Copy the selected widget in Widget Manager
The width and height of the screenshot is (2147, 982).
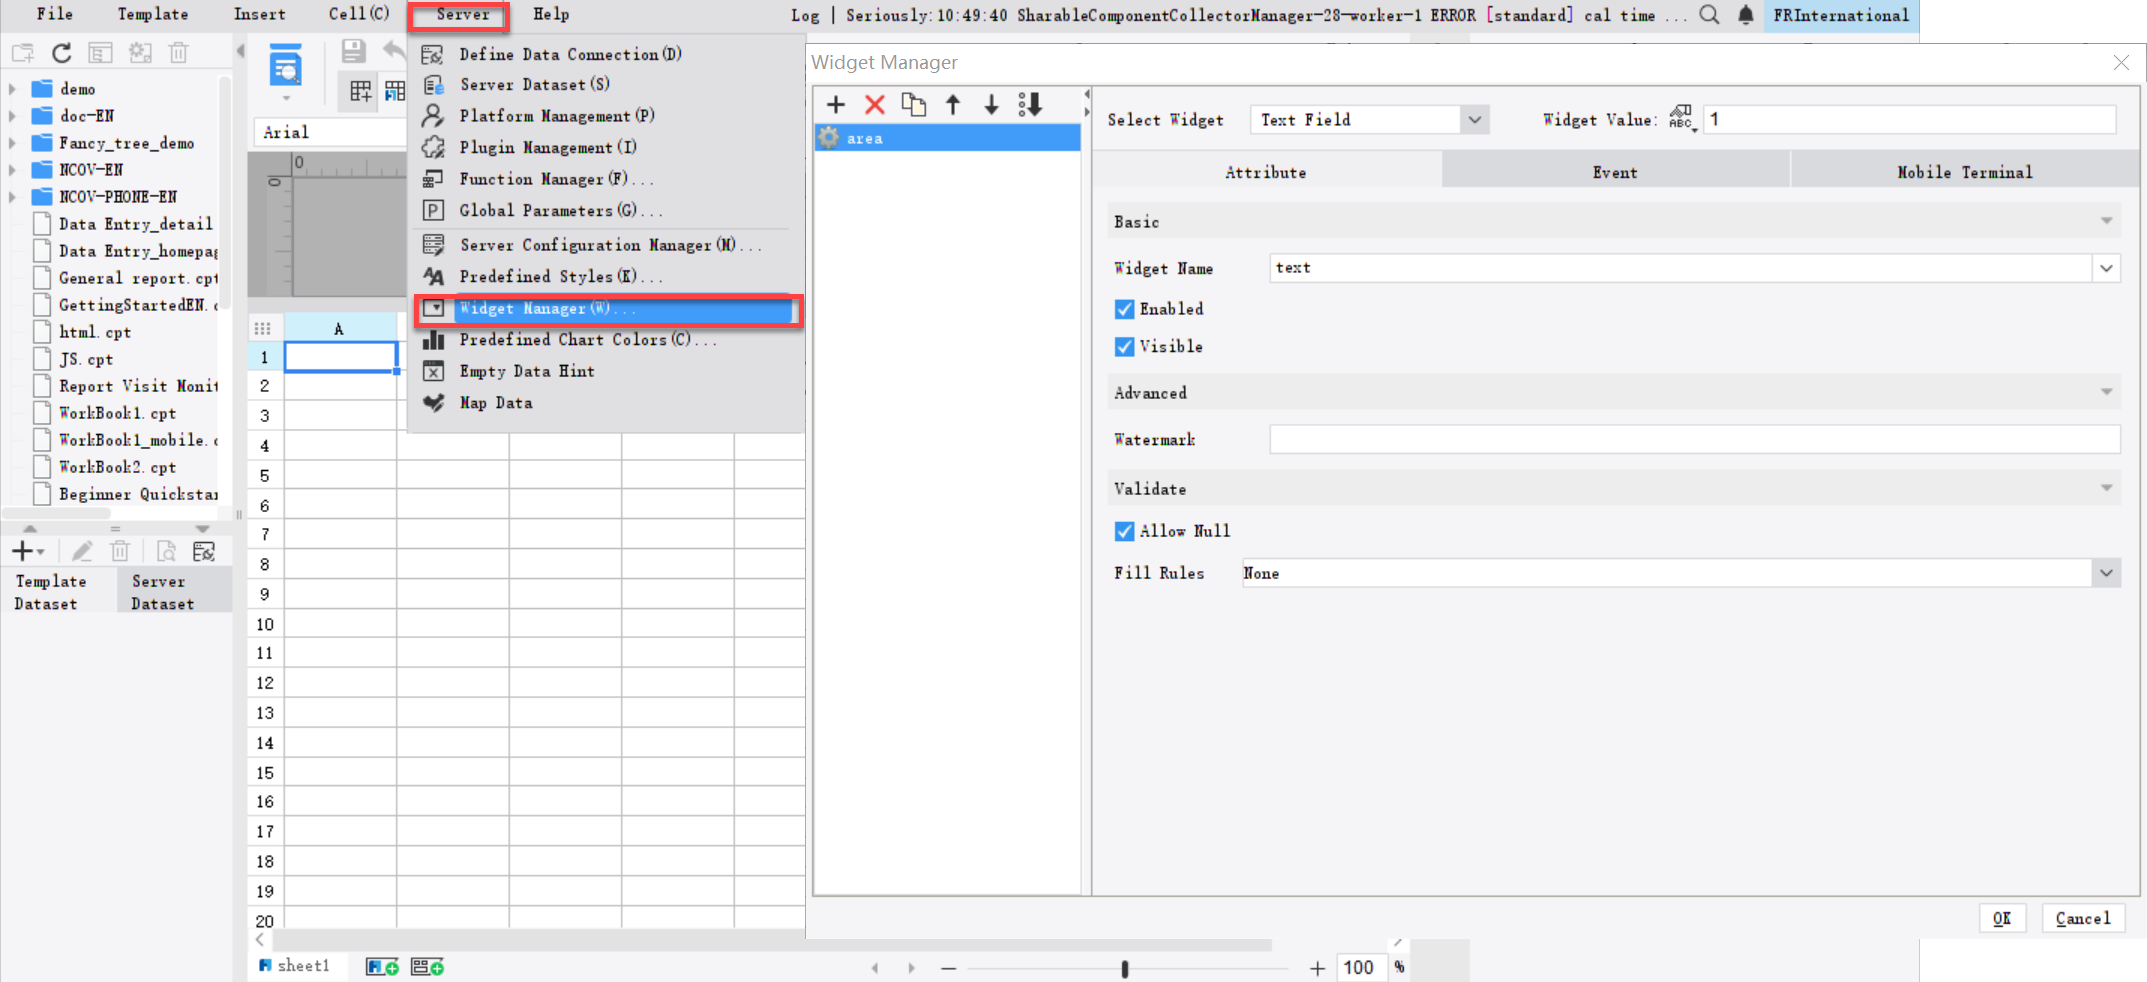click(913, 104)
